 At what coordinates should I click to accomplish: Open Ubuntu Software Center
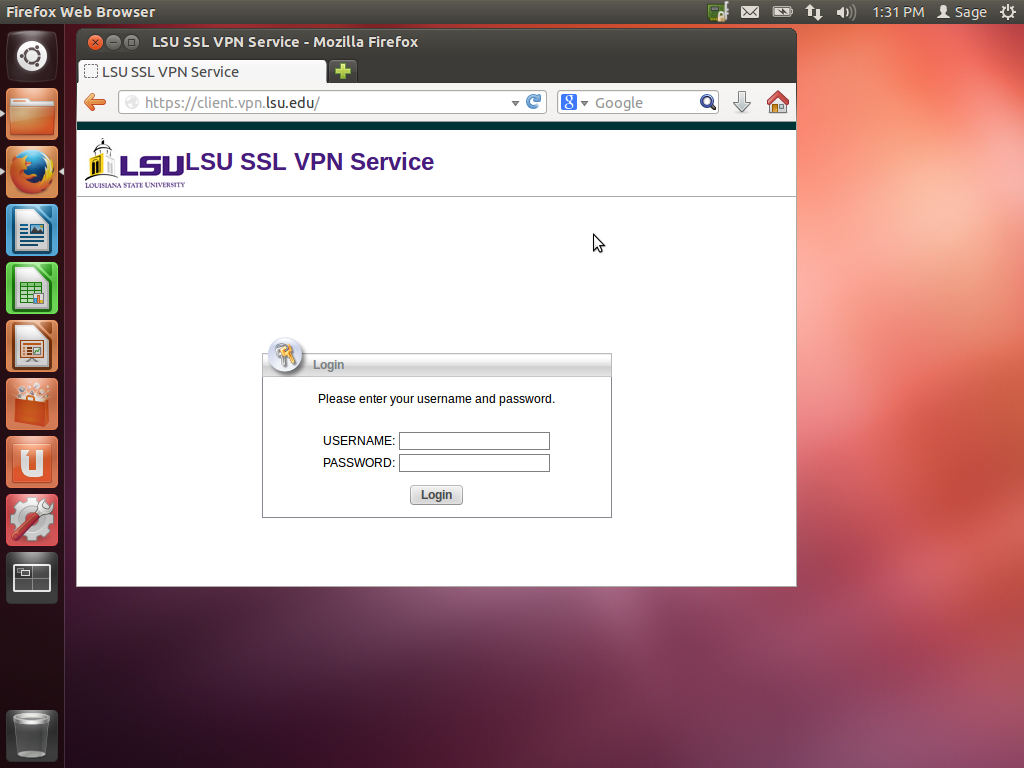coord(32,404)
